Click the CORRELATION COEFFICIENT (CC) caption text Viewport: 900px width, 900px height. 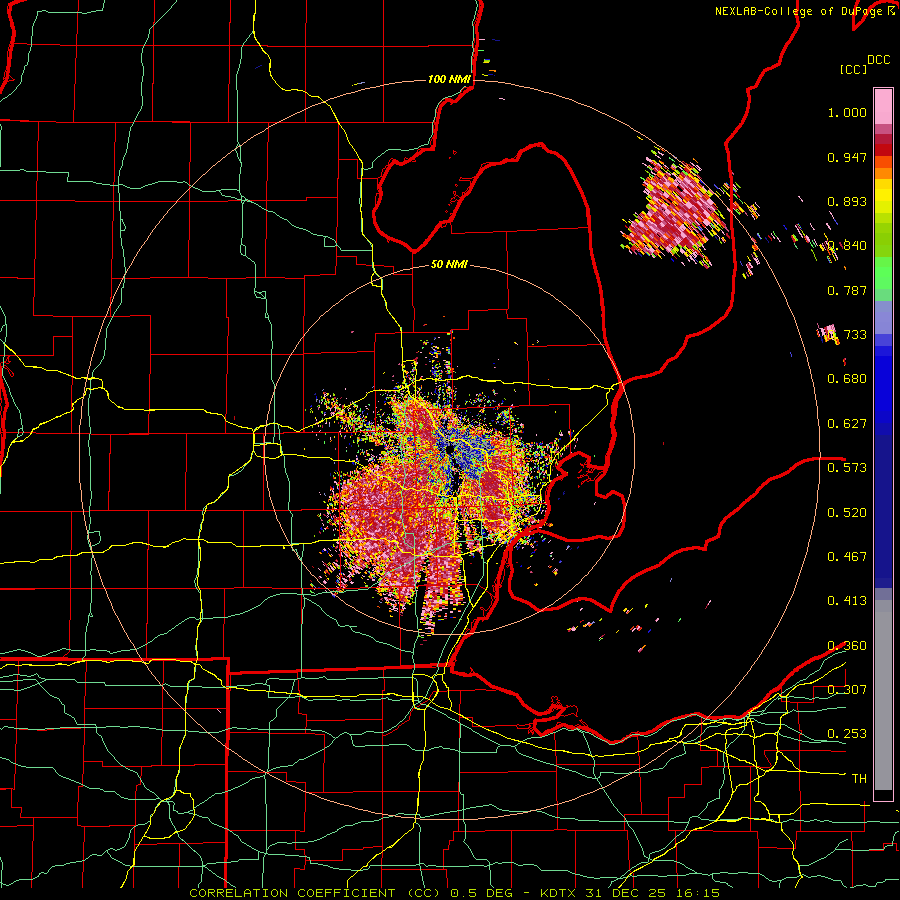point(315,893)
